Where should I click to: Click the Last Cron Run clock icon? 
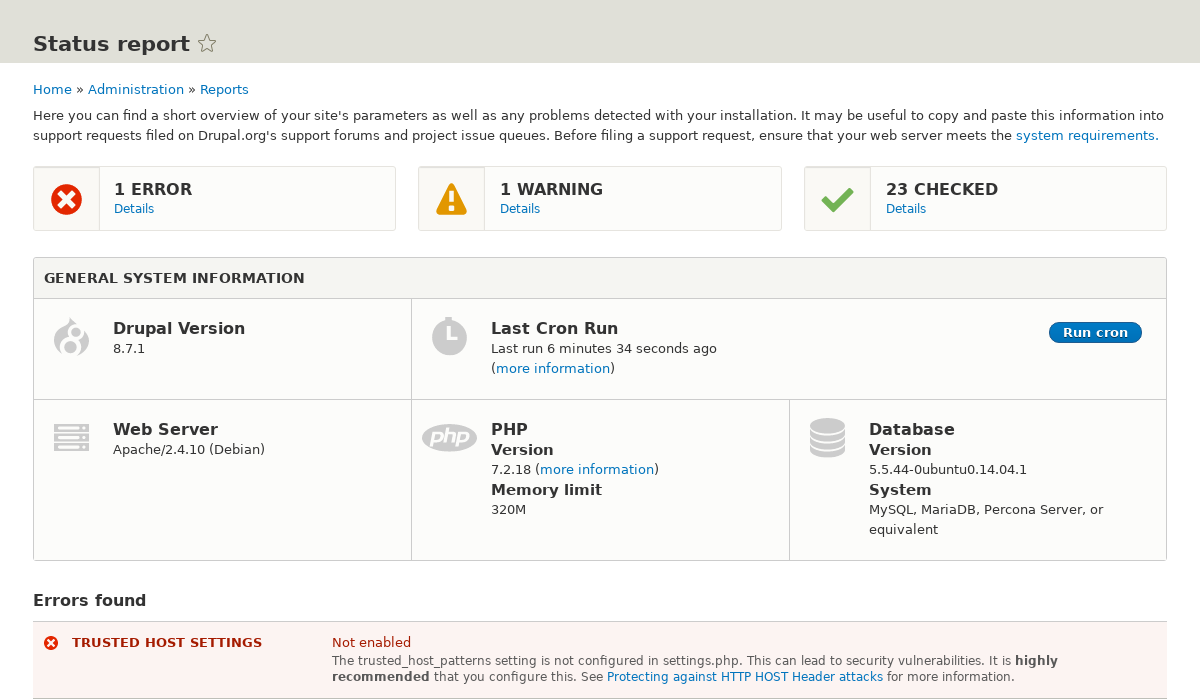pos(450,336)
